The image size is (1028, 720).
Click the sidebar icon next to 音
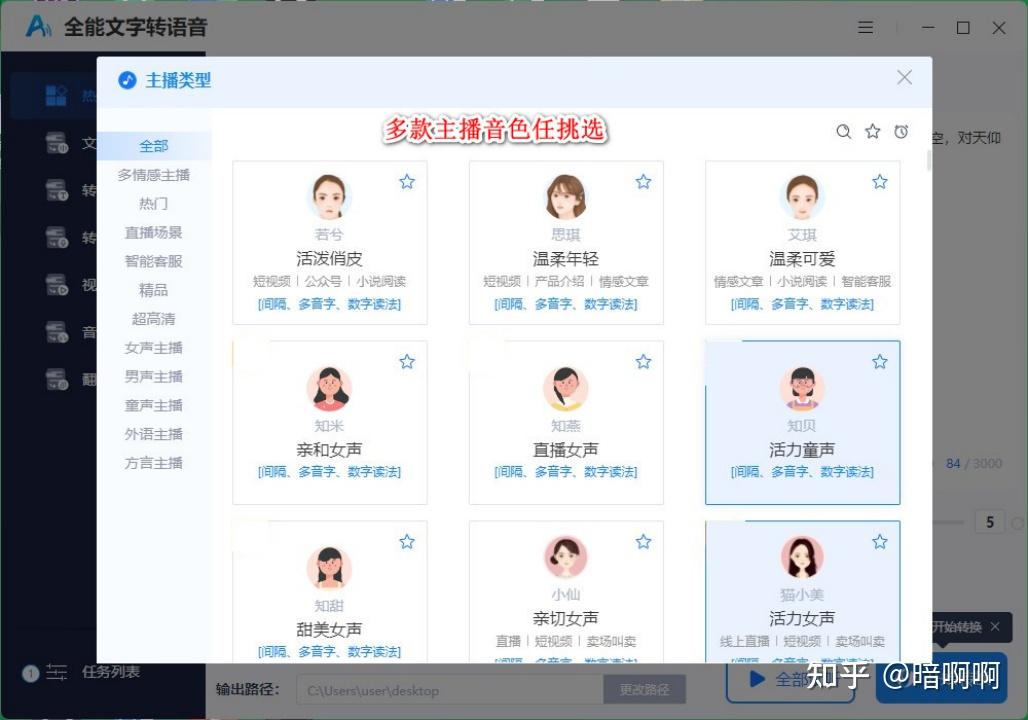(56, 332)
